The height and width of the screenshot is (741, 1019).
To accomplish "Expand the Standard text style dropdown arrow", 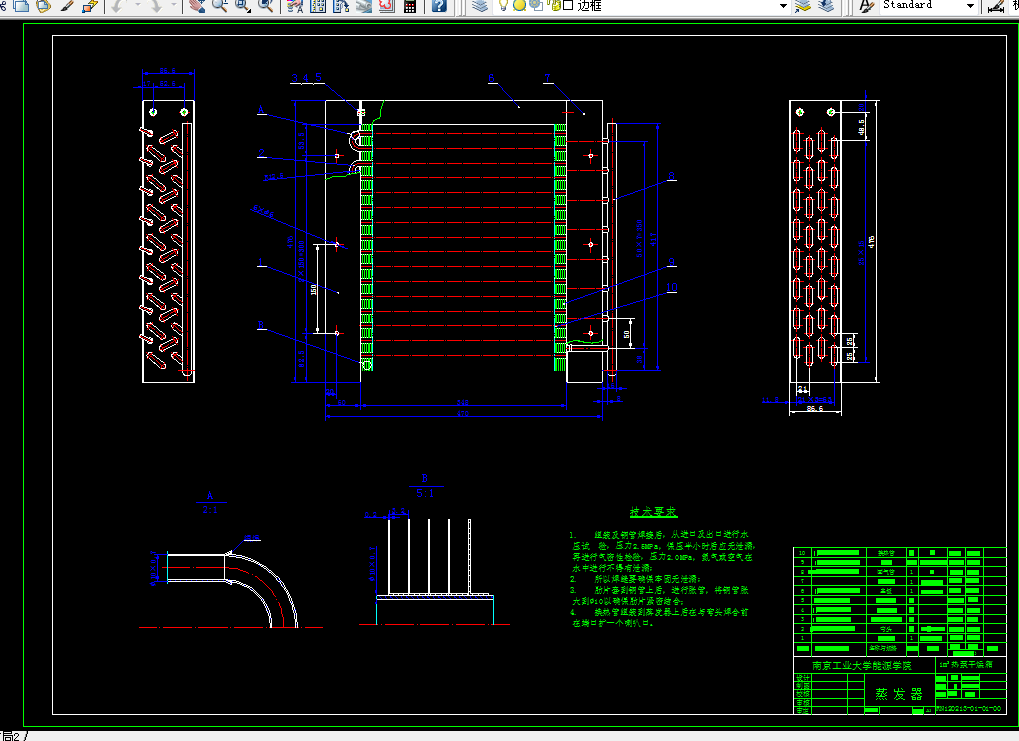I will (x=970, y=6).
